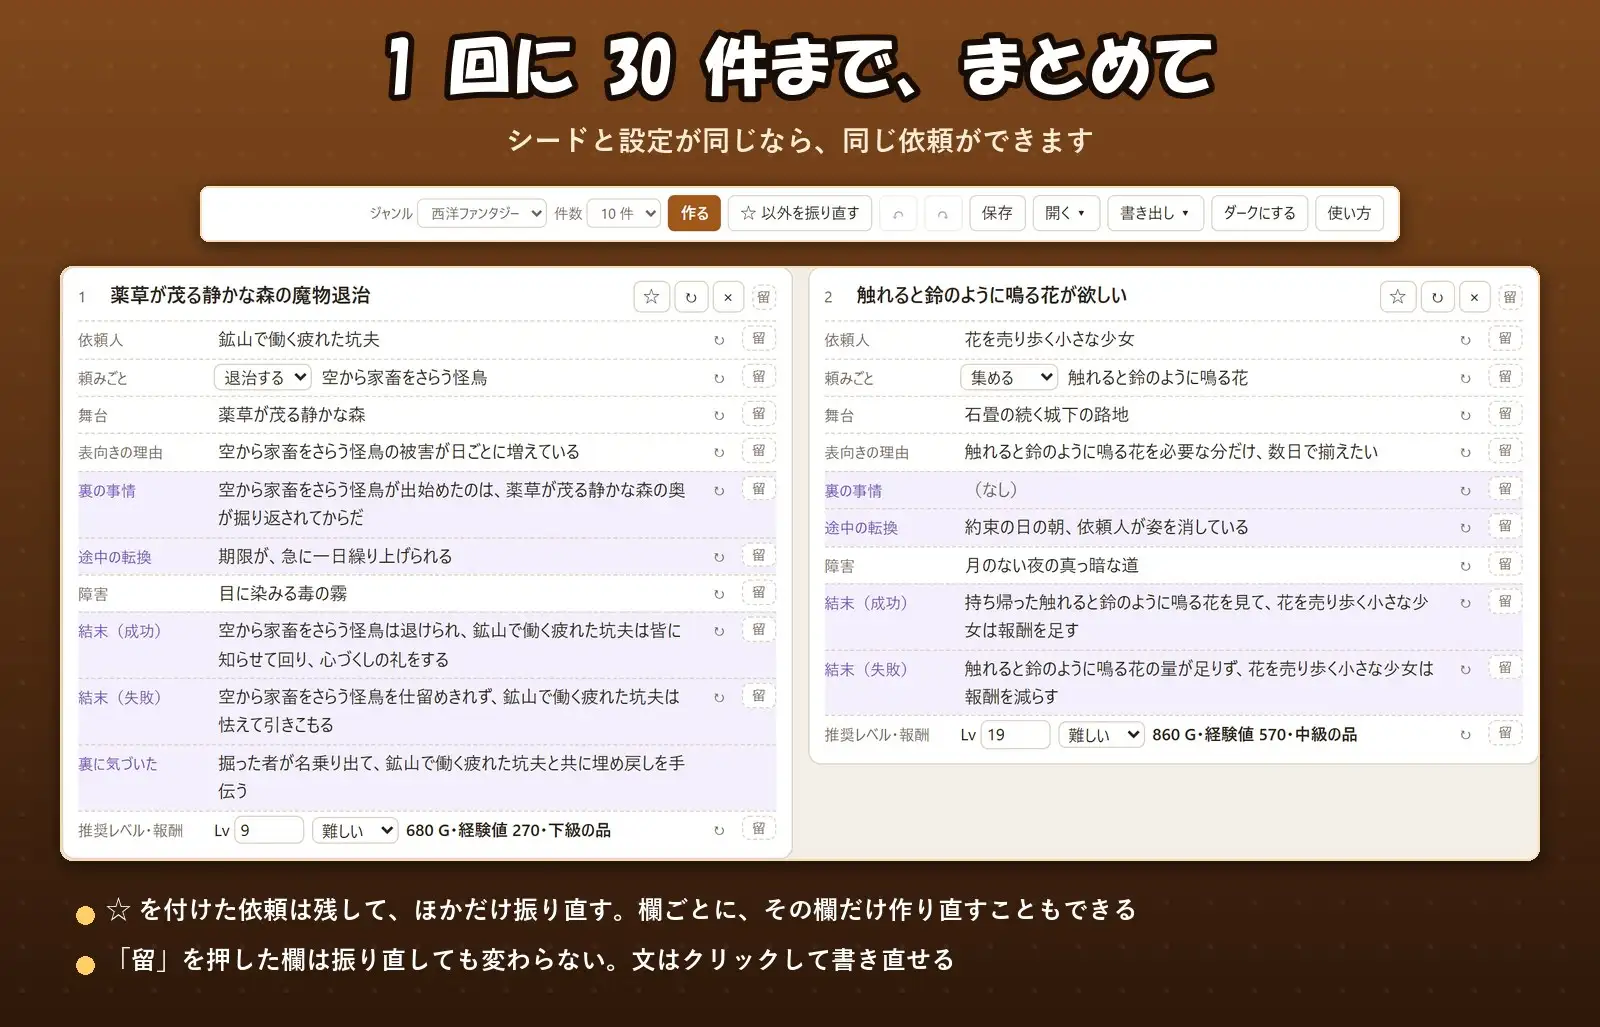Open the 集める request-type dropdown
This screenshot has width=1600, height=1027.
(1009, 378)
